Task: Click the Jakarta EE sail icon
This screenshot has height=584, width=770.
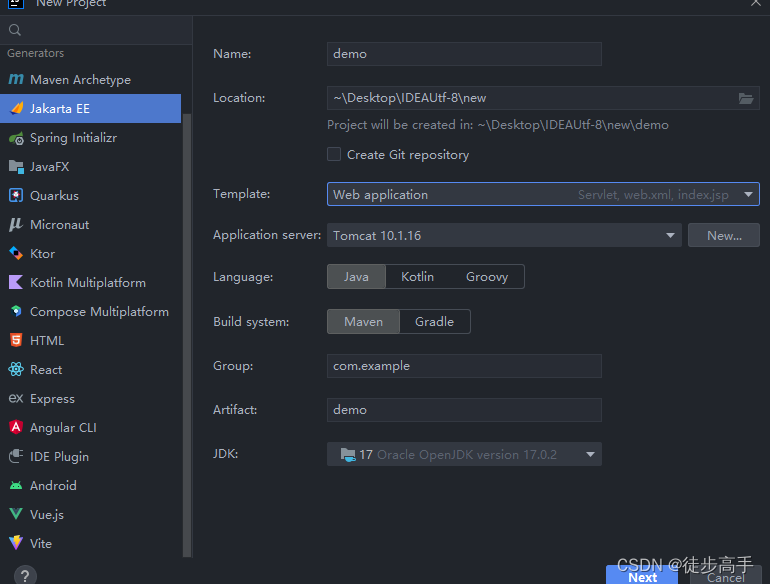Action: point(16,108)
